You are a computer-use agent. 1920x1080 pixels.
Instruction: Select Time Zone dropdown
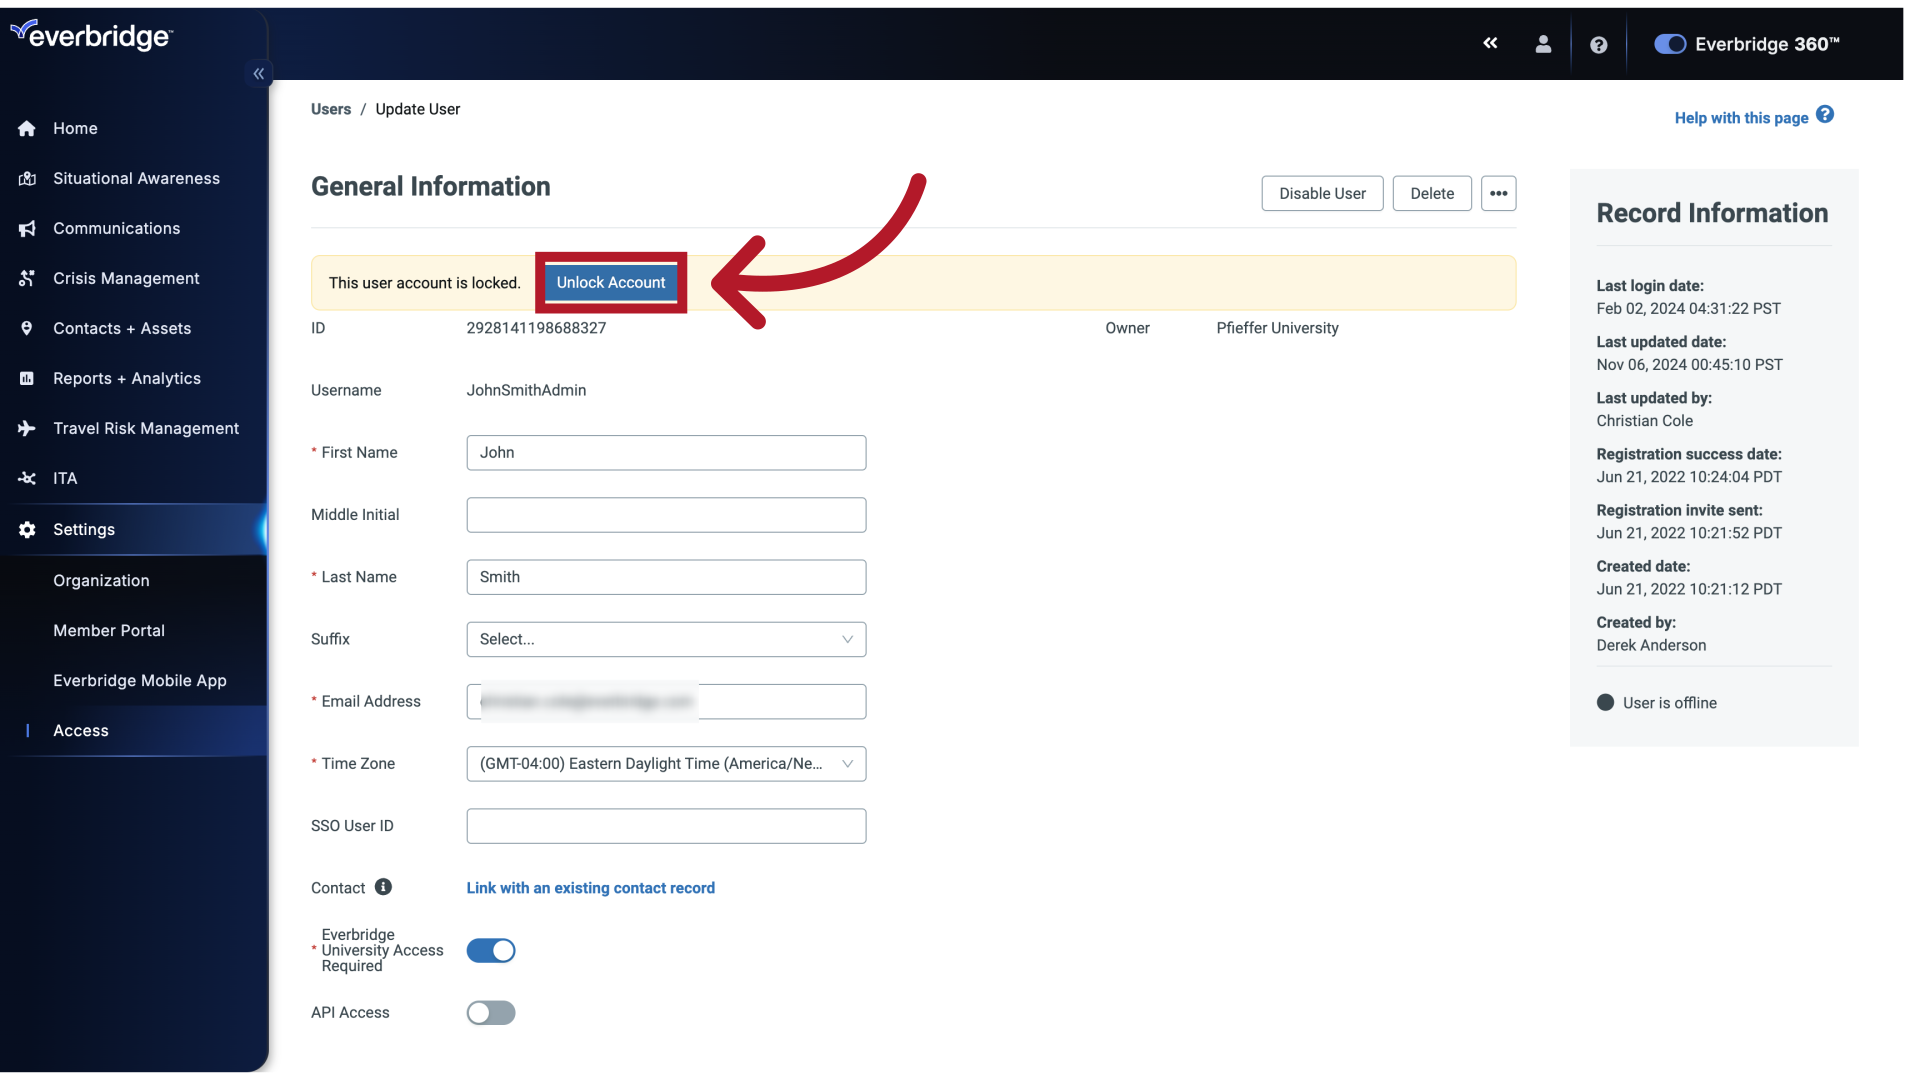(666, 764)
